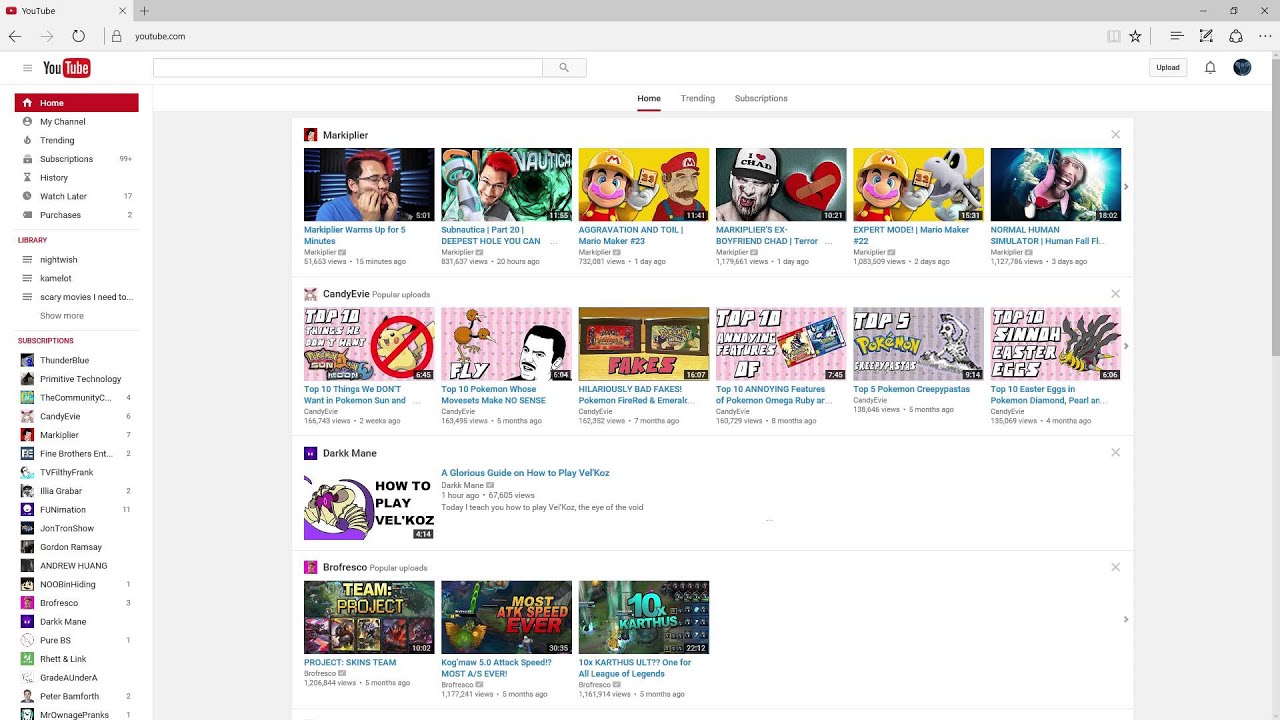Screen dimensions: 1280x720
Task: Click the browser refresh icon
Action: pos(78,36)
